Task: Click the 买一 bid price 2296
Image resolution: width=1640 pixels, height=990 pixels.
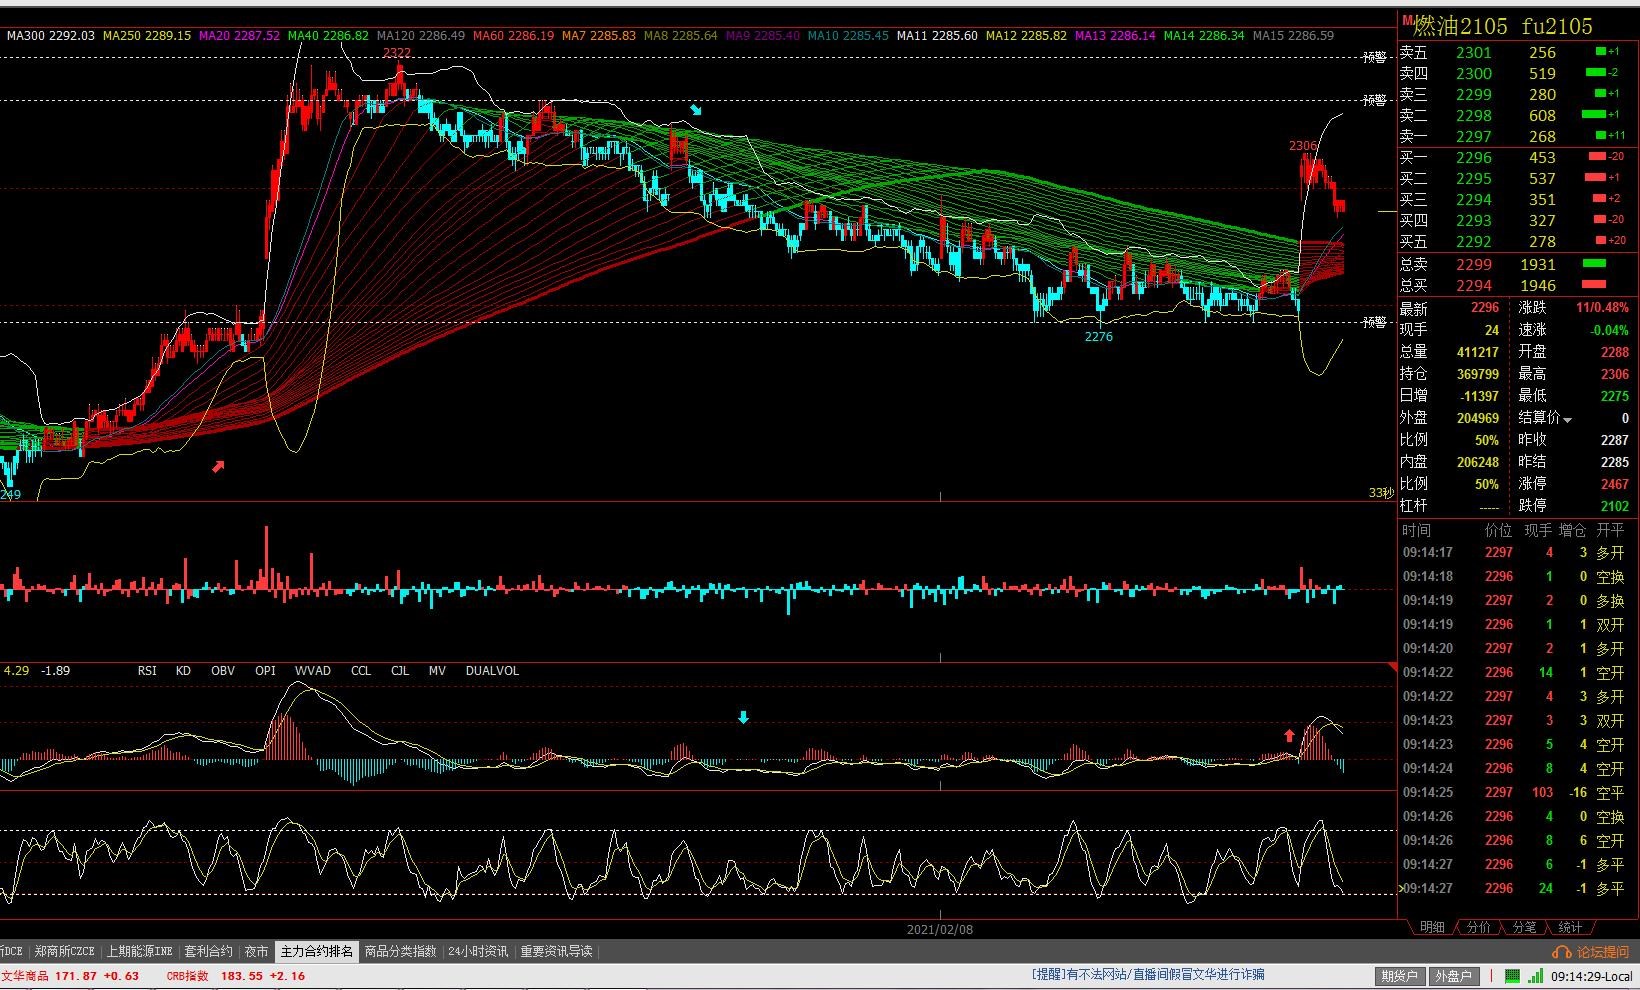Action: point(1473,158)
